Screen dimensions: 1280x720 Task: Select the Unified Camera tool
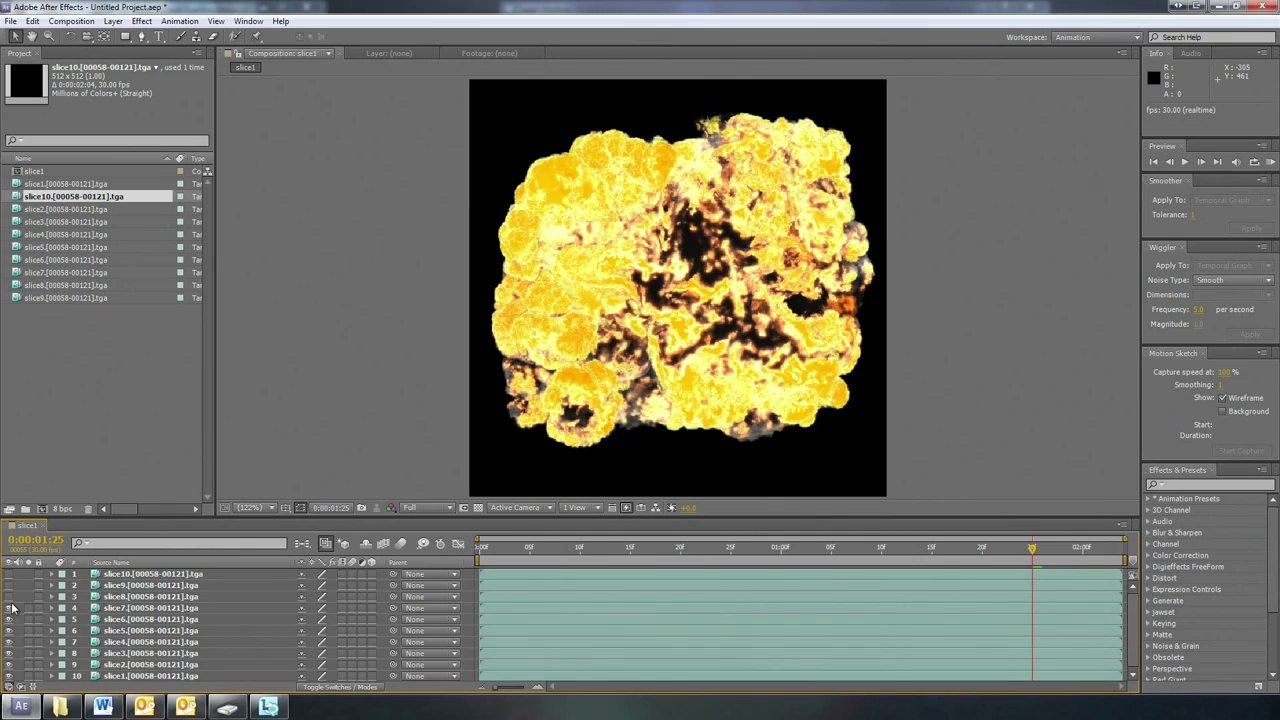click(87, 37)
